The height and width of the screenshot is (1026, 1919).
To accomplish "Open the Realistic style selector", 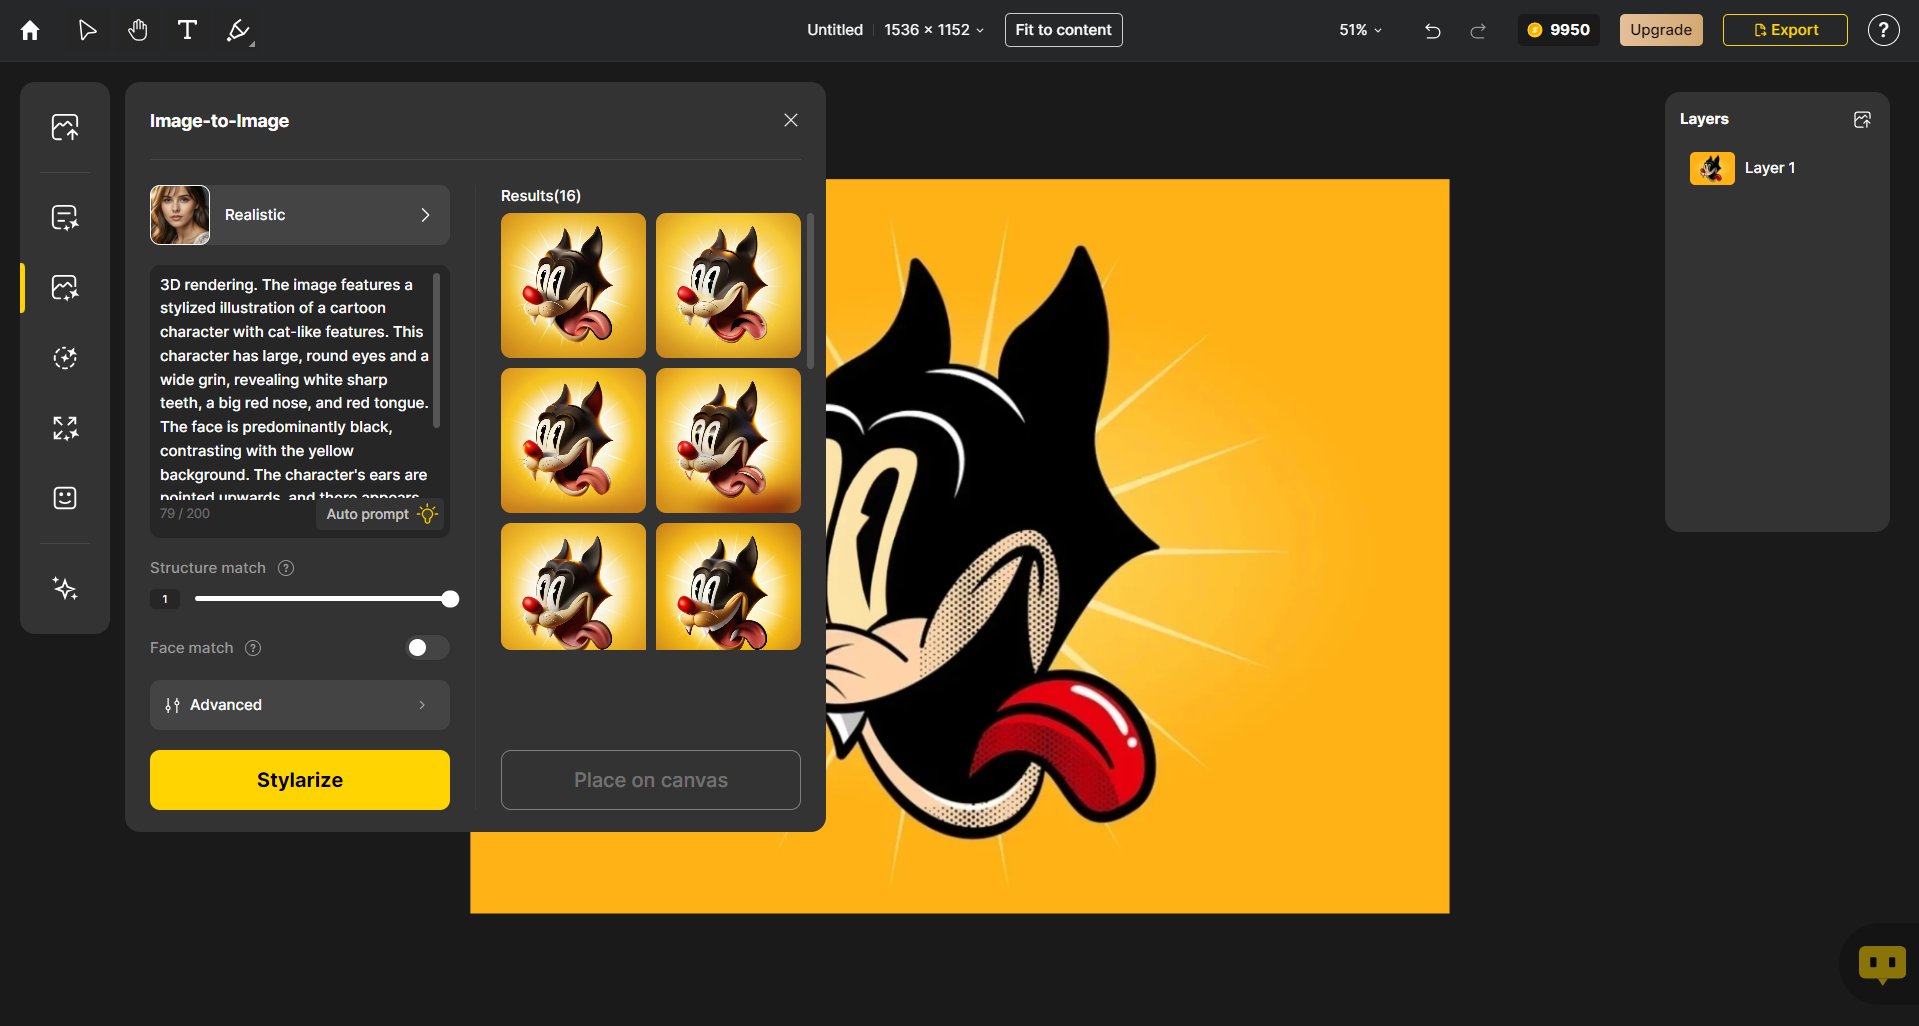I will (300, 215).
